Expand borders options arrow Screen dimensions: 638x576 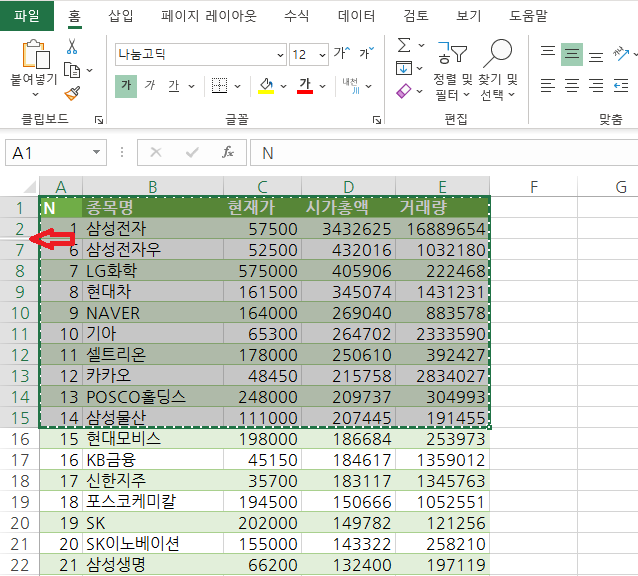(x=238, y=86)
